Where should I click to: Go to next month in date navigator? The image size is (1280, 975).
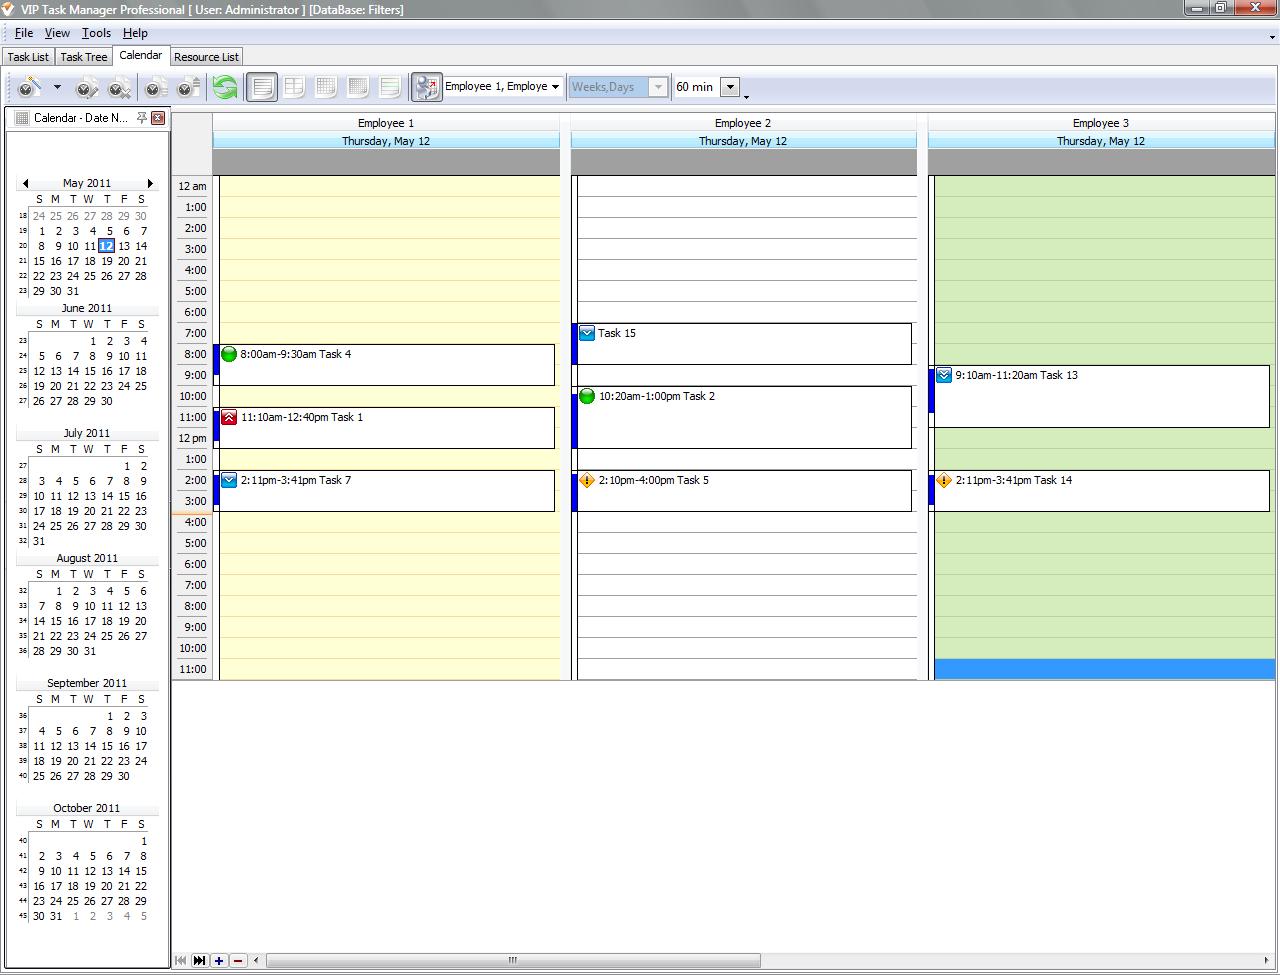point(150,183)
